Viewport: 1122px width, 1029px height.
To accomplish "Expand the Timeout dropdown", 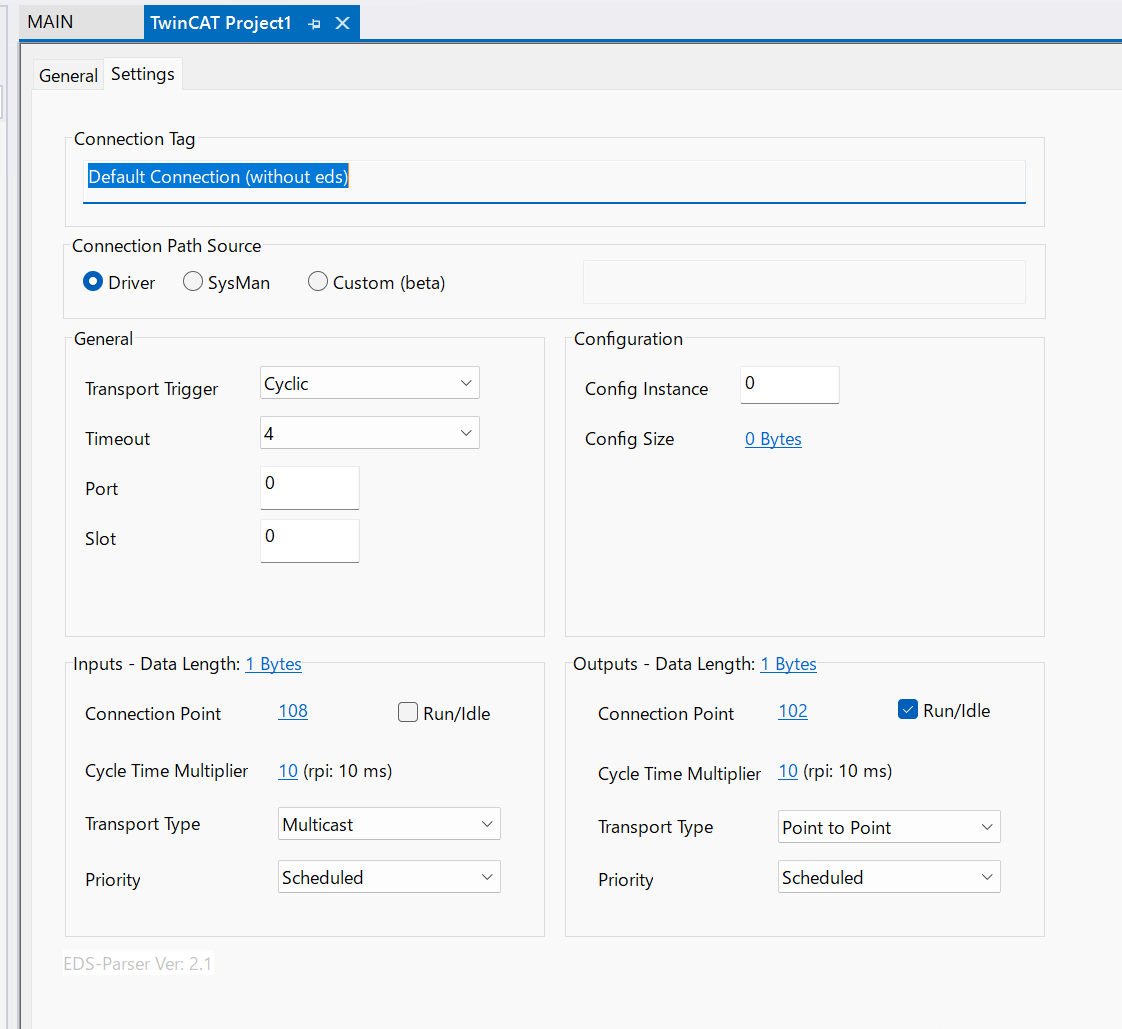I will click(369, 433).
